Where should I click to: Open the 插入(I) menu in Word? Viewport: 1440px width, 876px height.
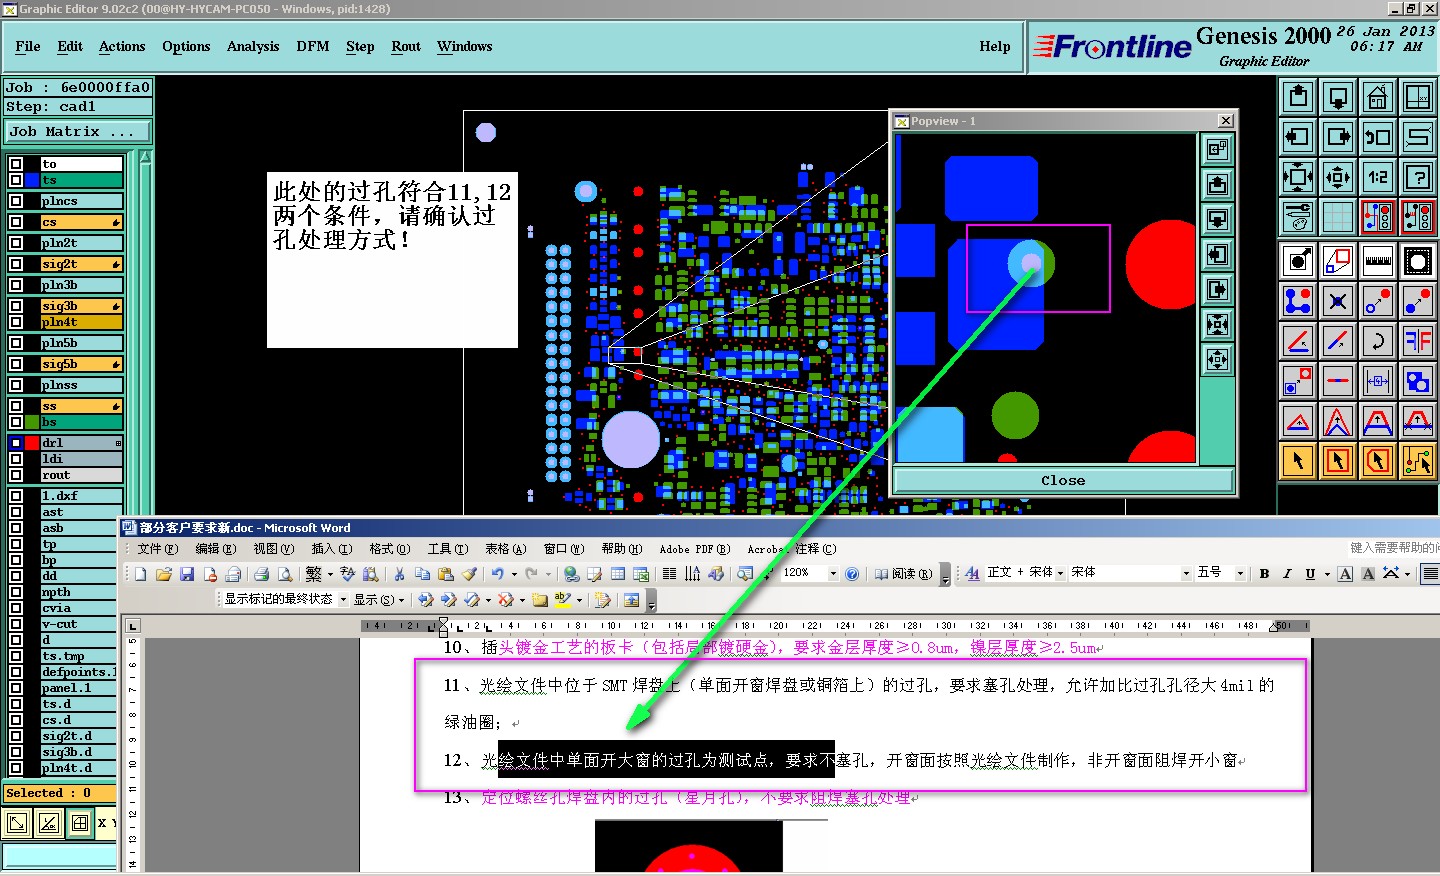[332, 549]
